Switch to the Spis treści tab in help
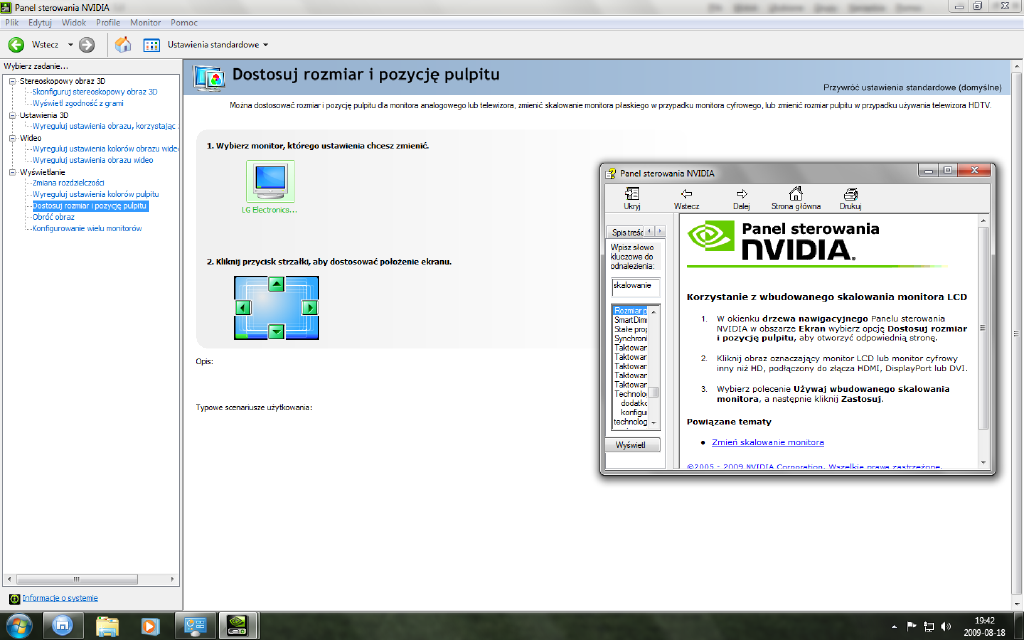 coord(626,232)
